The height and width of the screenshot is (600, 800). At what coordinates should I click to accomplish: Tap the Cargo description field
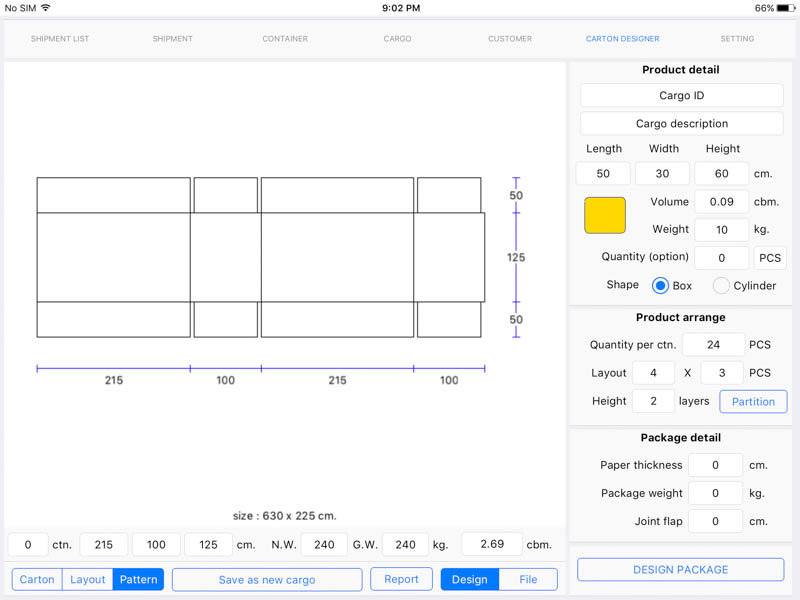pos(682,123)
